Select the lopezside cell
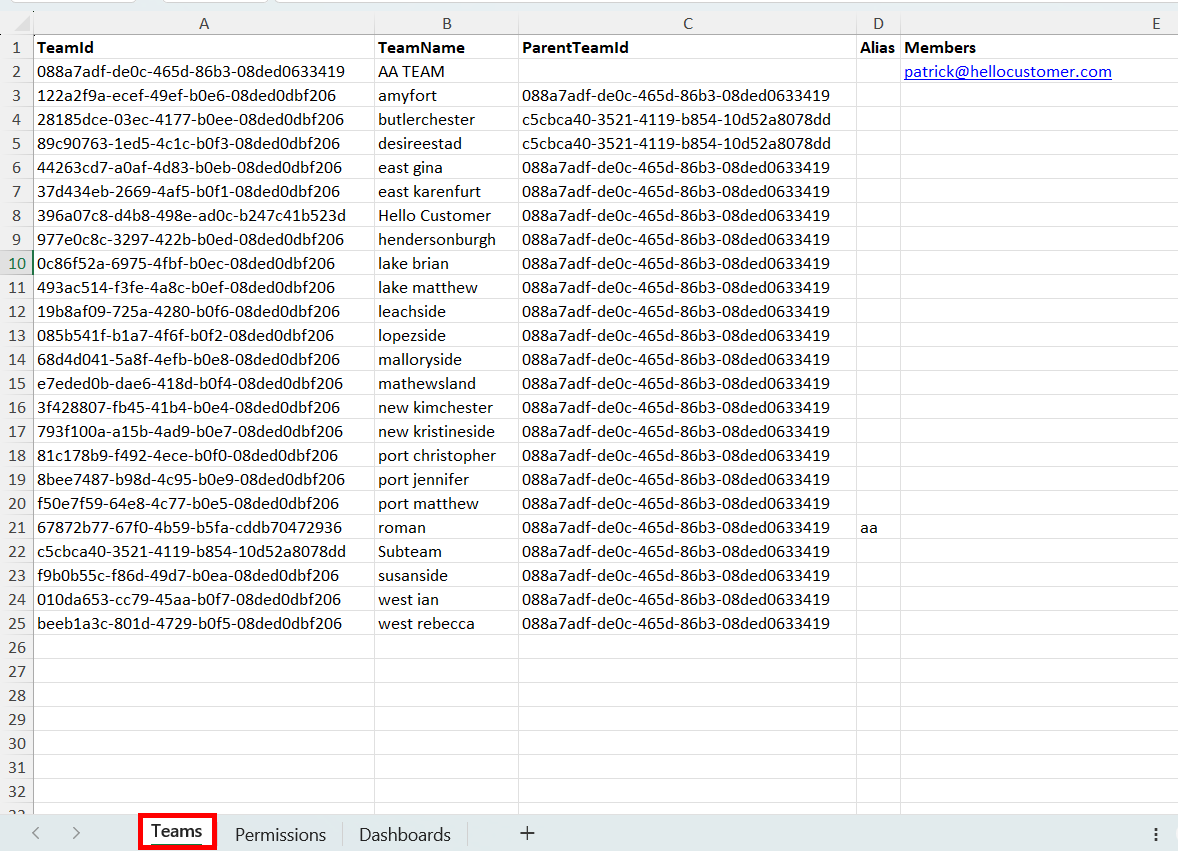The height and width of the screenshot is (851, 1178). tap(446, 336)
